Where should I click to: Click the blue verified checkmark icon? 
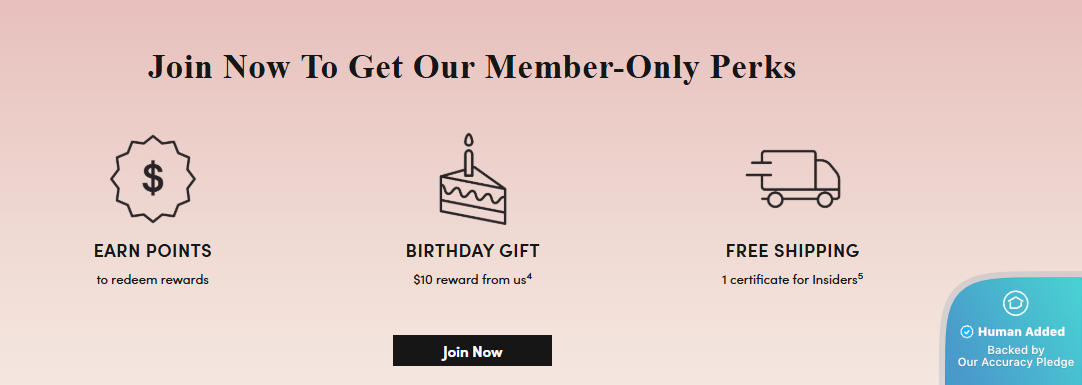pyautogui.click(x=967, y=332)
